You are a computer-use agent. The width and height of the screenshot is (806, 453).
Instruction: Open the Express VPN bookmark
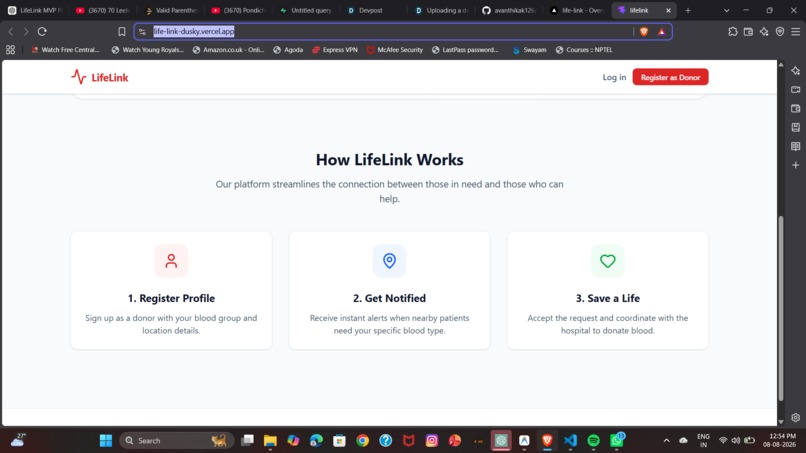point(335,50)
